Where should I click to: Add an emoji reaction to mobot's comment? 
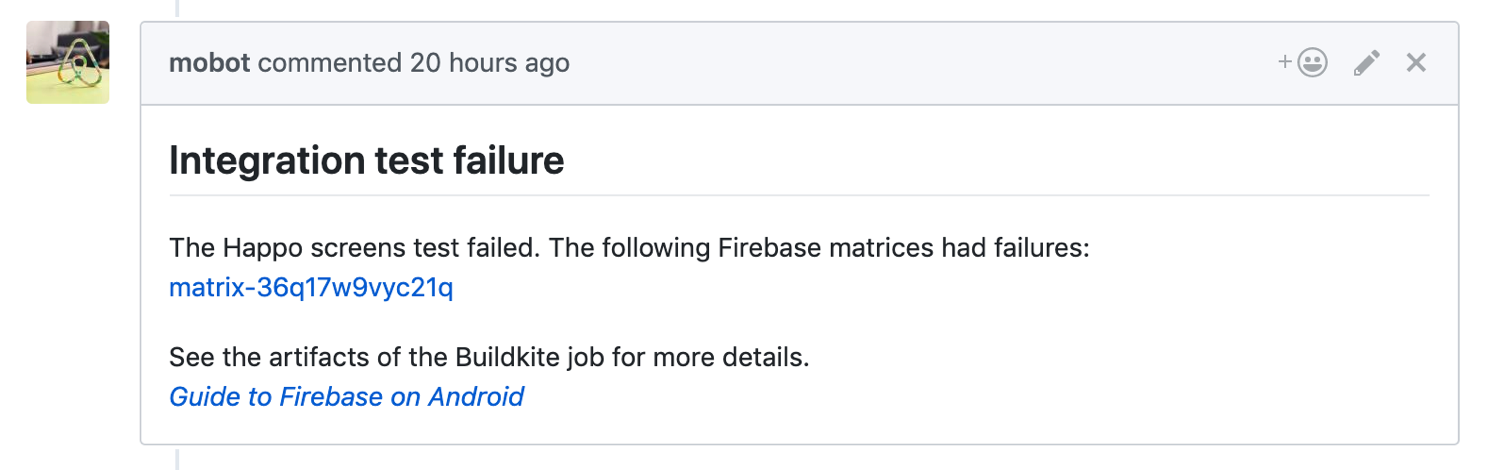point(1303,63)
